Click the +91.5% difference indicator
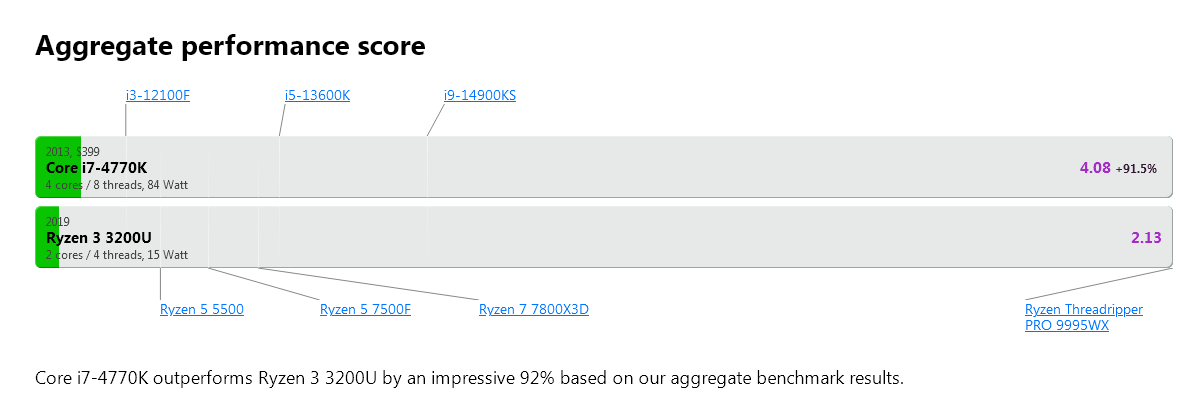Screen dimensions: 1204x415 (1137, 169)
